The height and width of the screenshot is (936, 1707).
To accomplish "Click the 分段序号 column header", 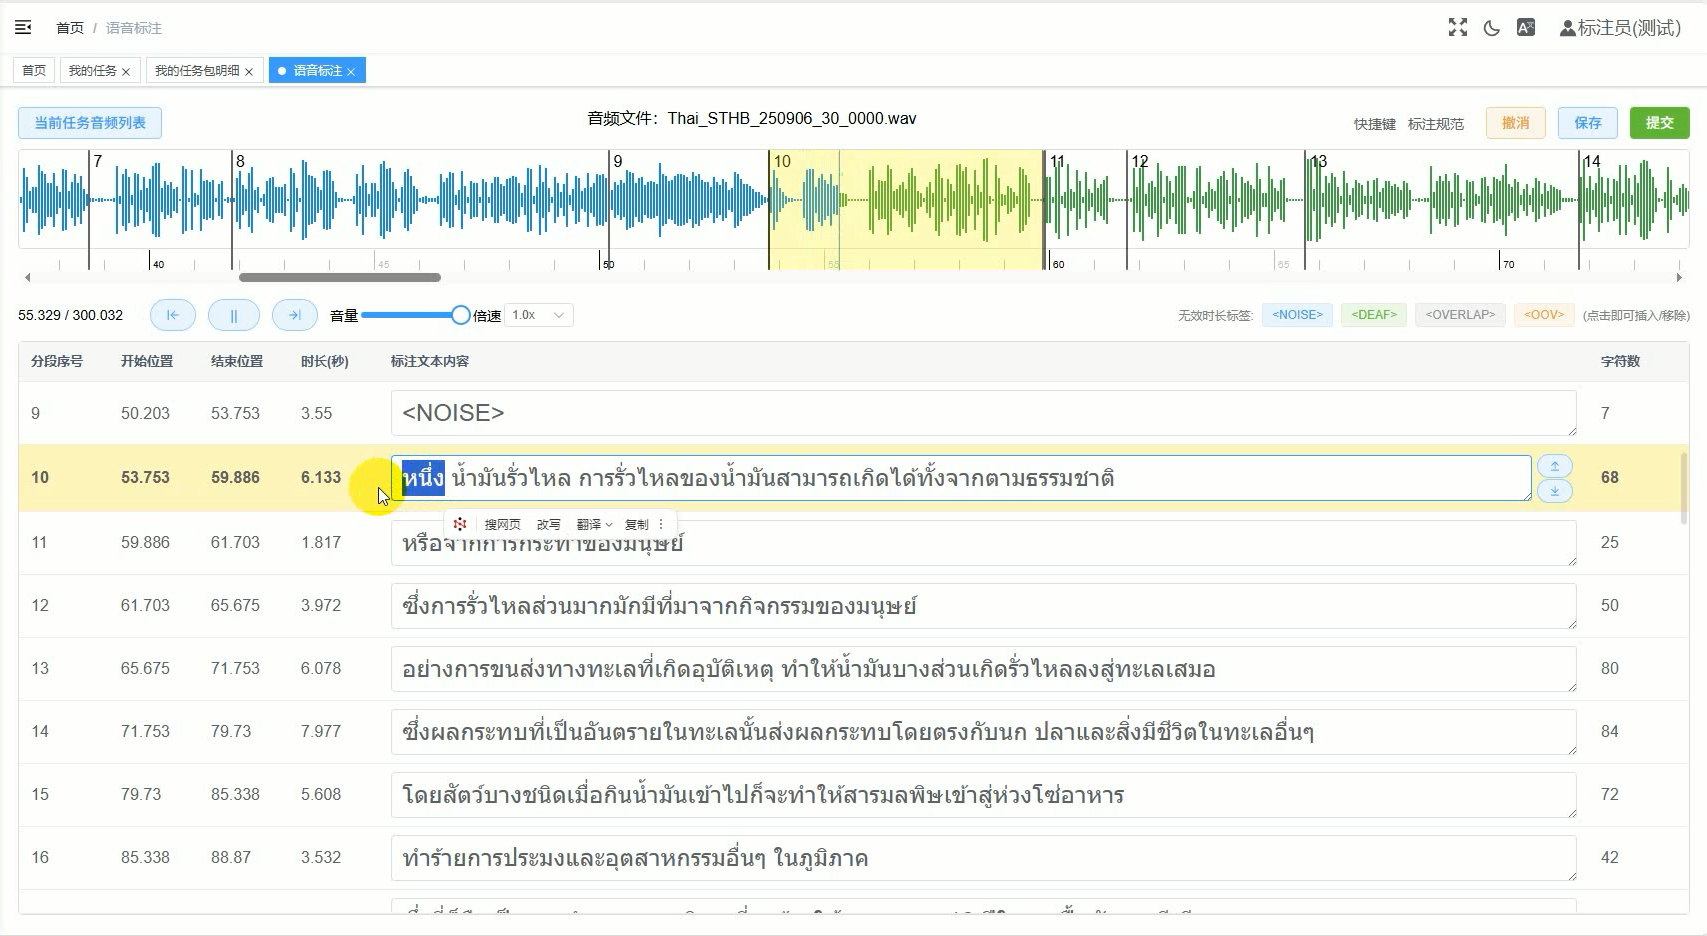I will [57, 361].
